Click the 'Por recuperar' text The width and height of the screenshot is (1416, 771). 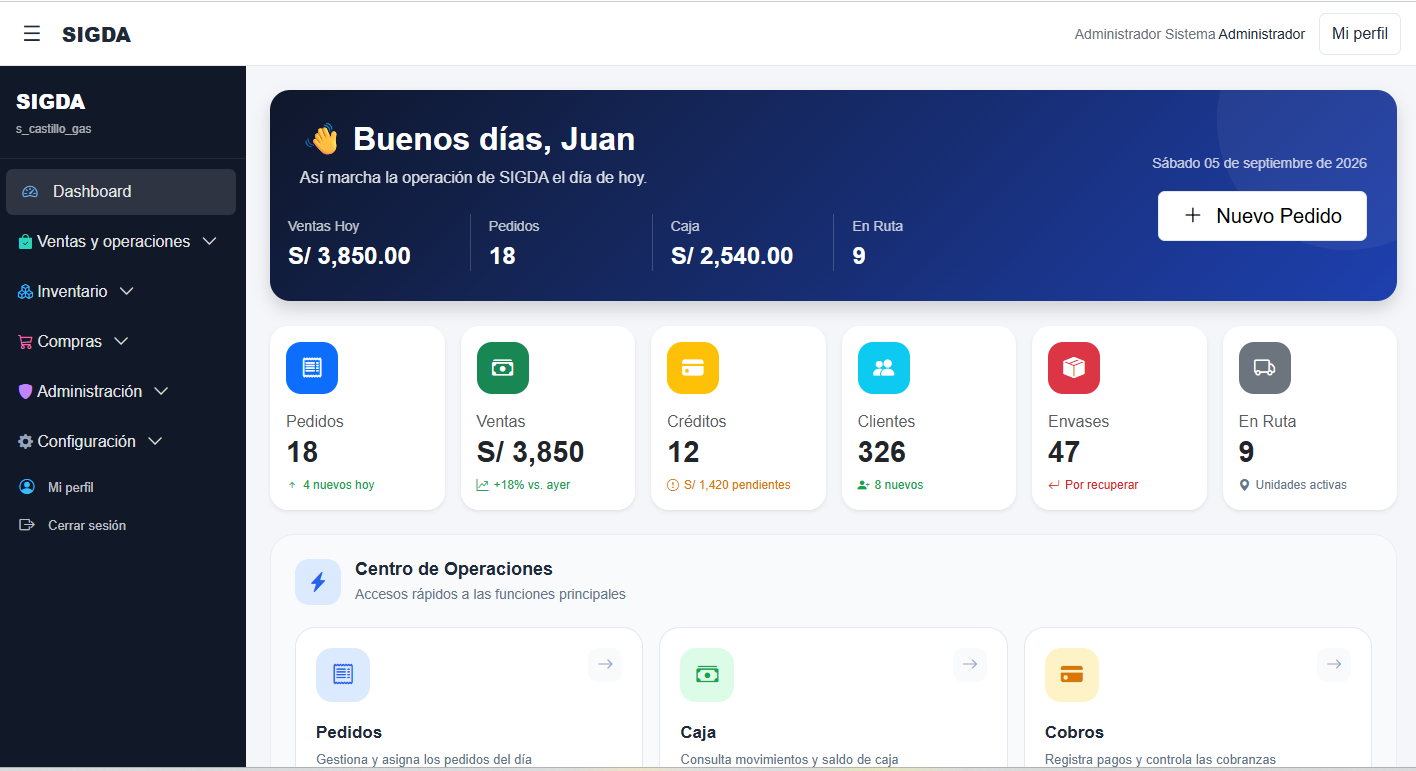1102,485
